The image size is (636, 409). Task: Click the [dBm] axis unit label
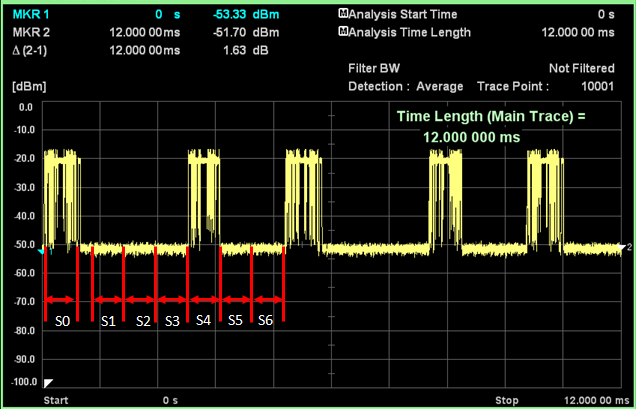pyautogui.click(x=29, y=86)
